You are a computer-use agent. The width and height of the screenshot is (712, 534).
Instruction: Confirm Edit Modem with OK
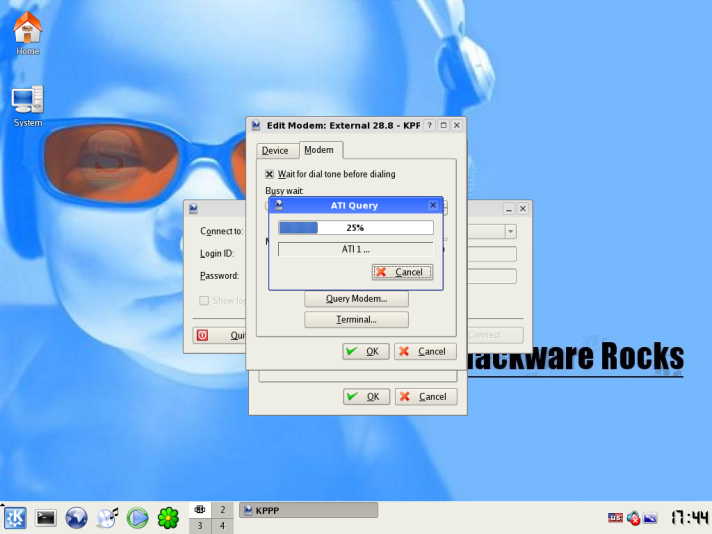point(366,351)
